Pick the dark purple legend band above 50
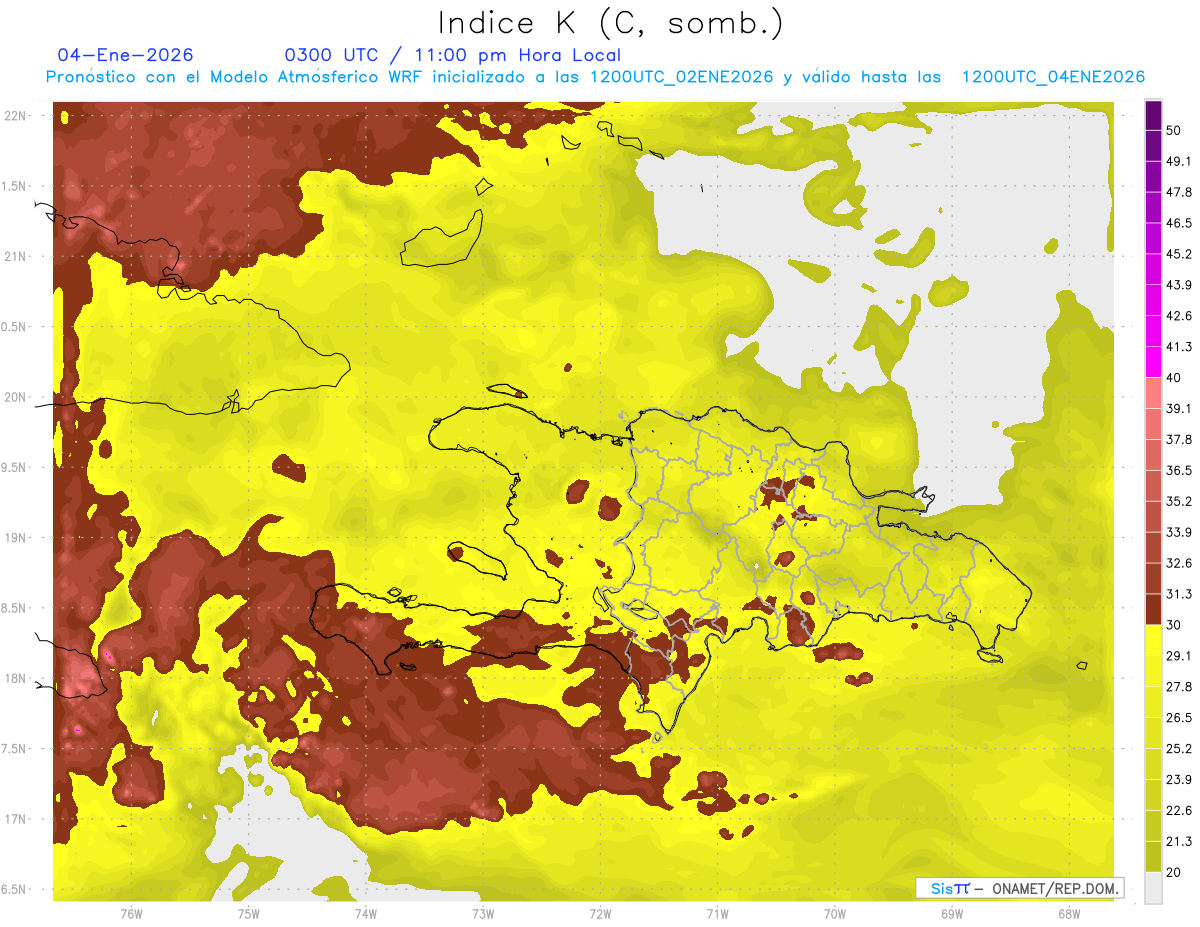The image size is (1200, 927). (x=1153, y=116)
